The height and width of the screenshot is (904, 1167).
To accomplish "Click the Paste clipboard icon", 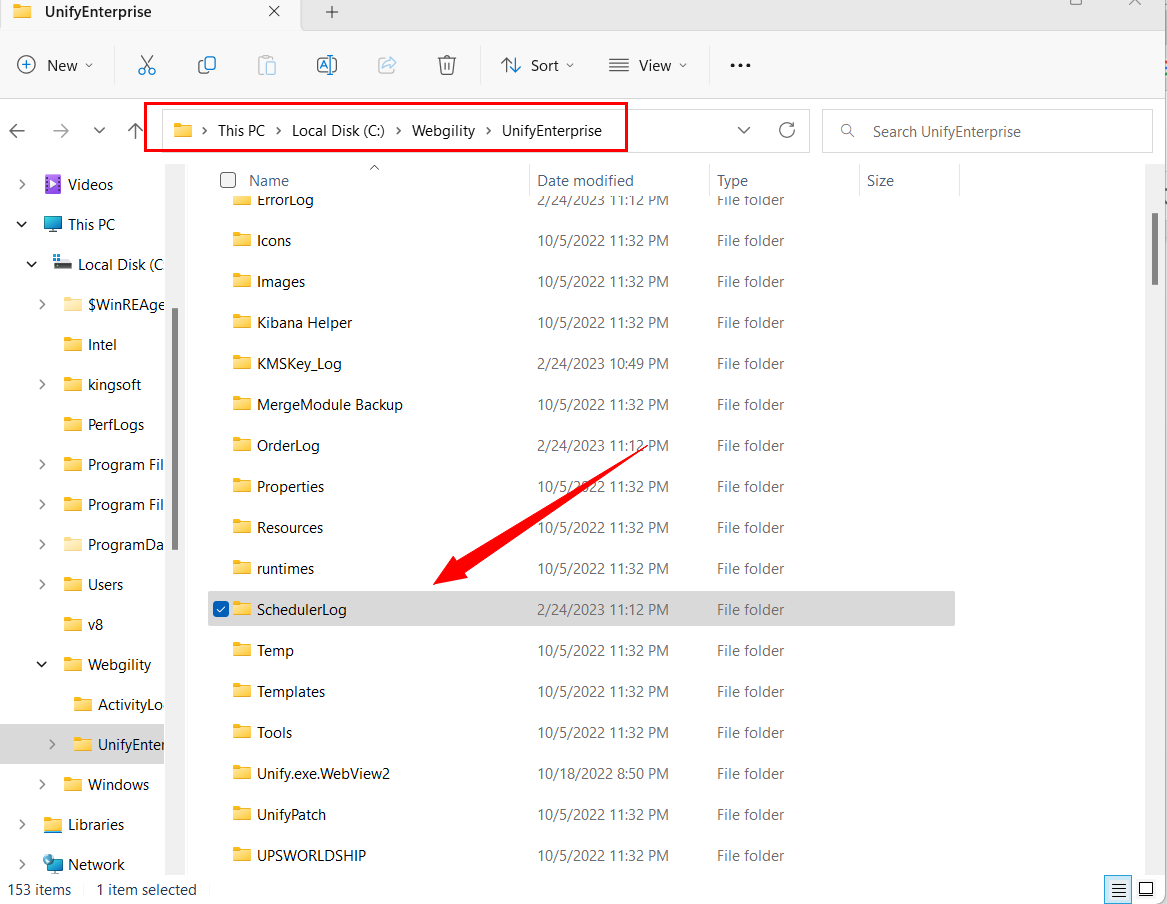I will point(266,65).
